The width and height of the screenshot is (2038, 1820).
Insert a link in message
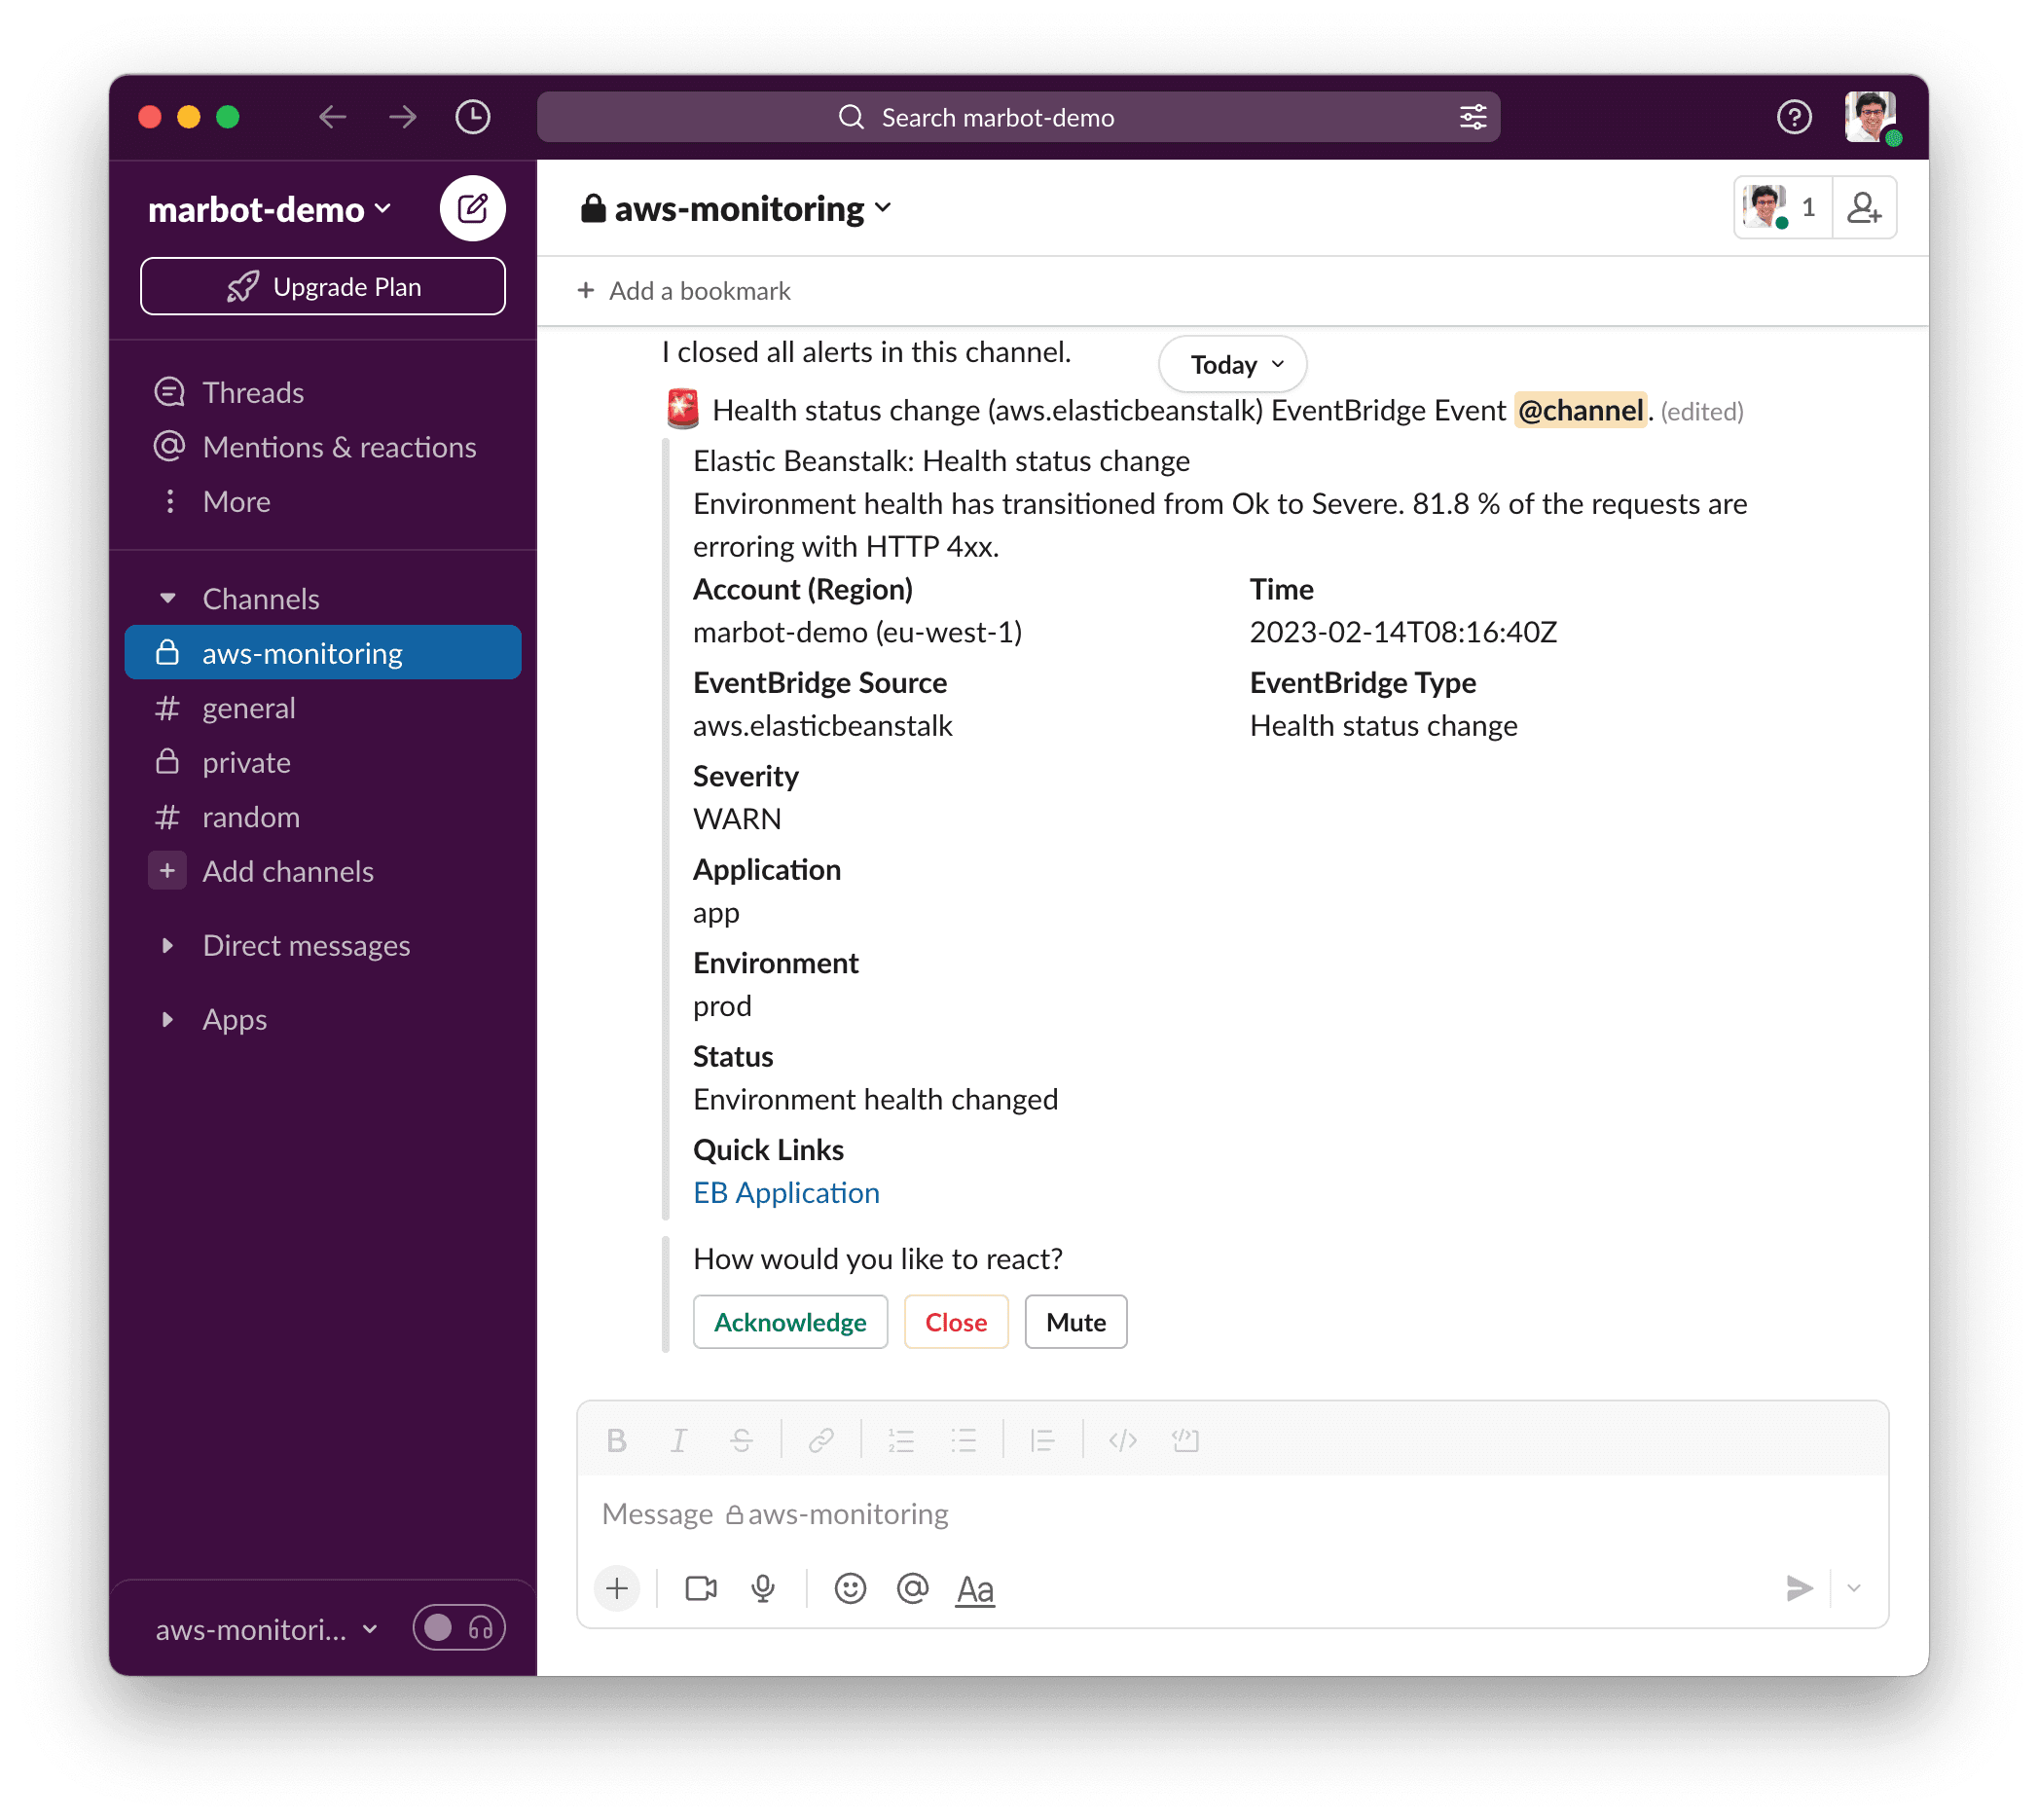point(822,1441)
